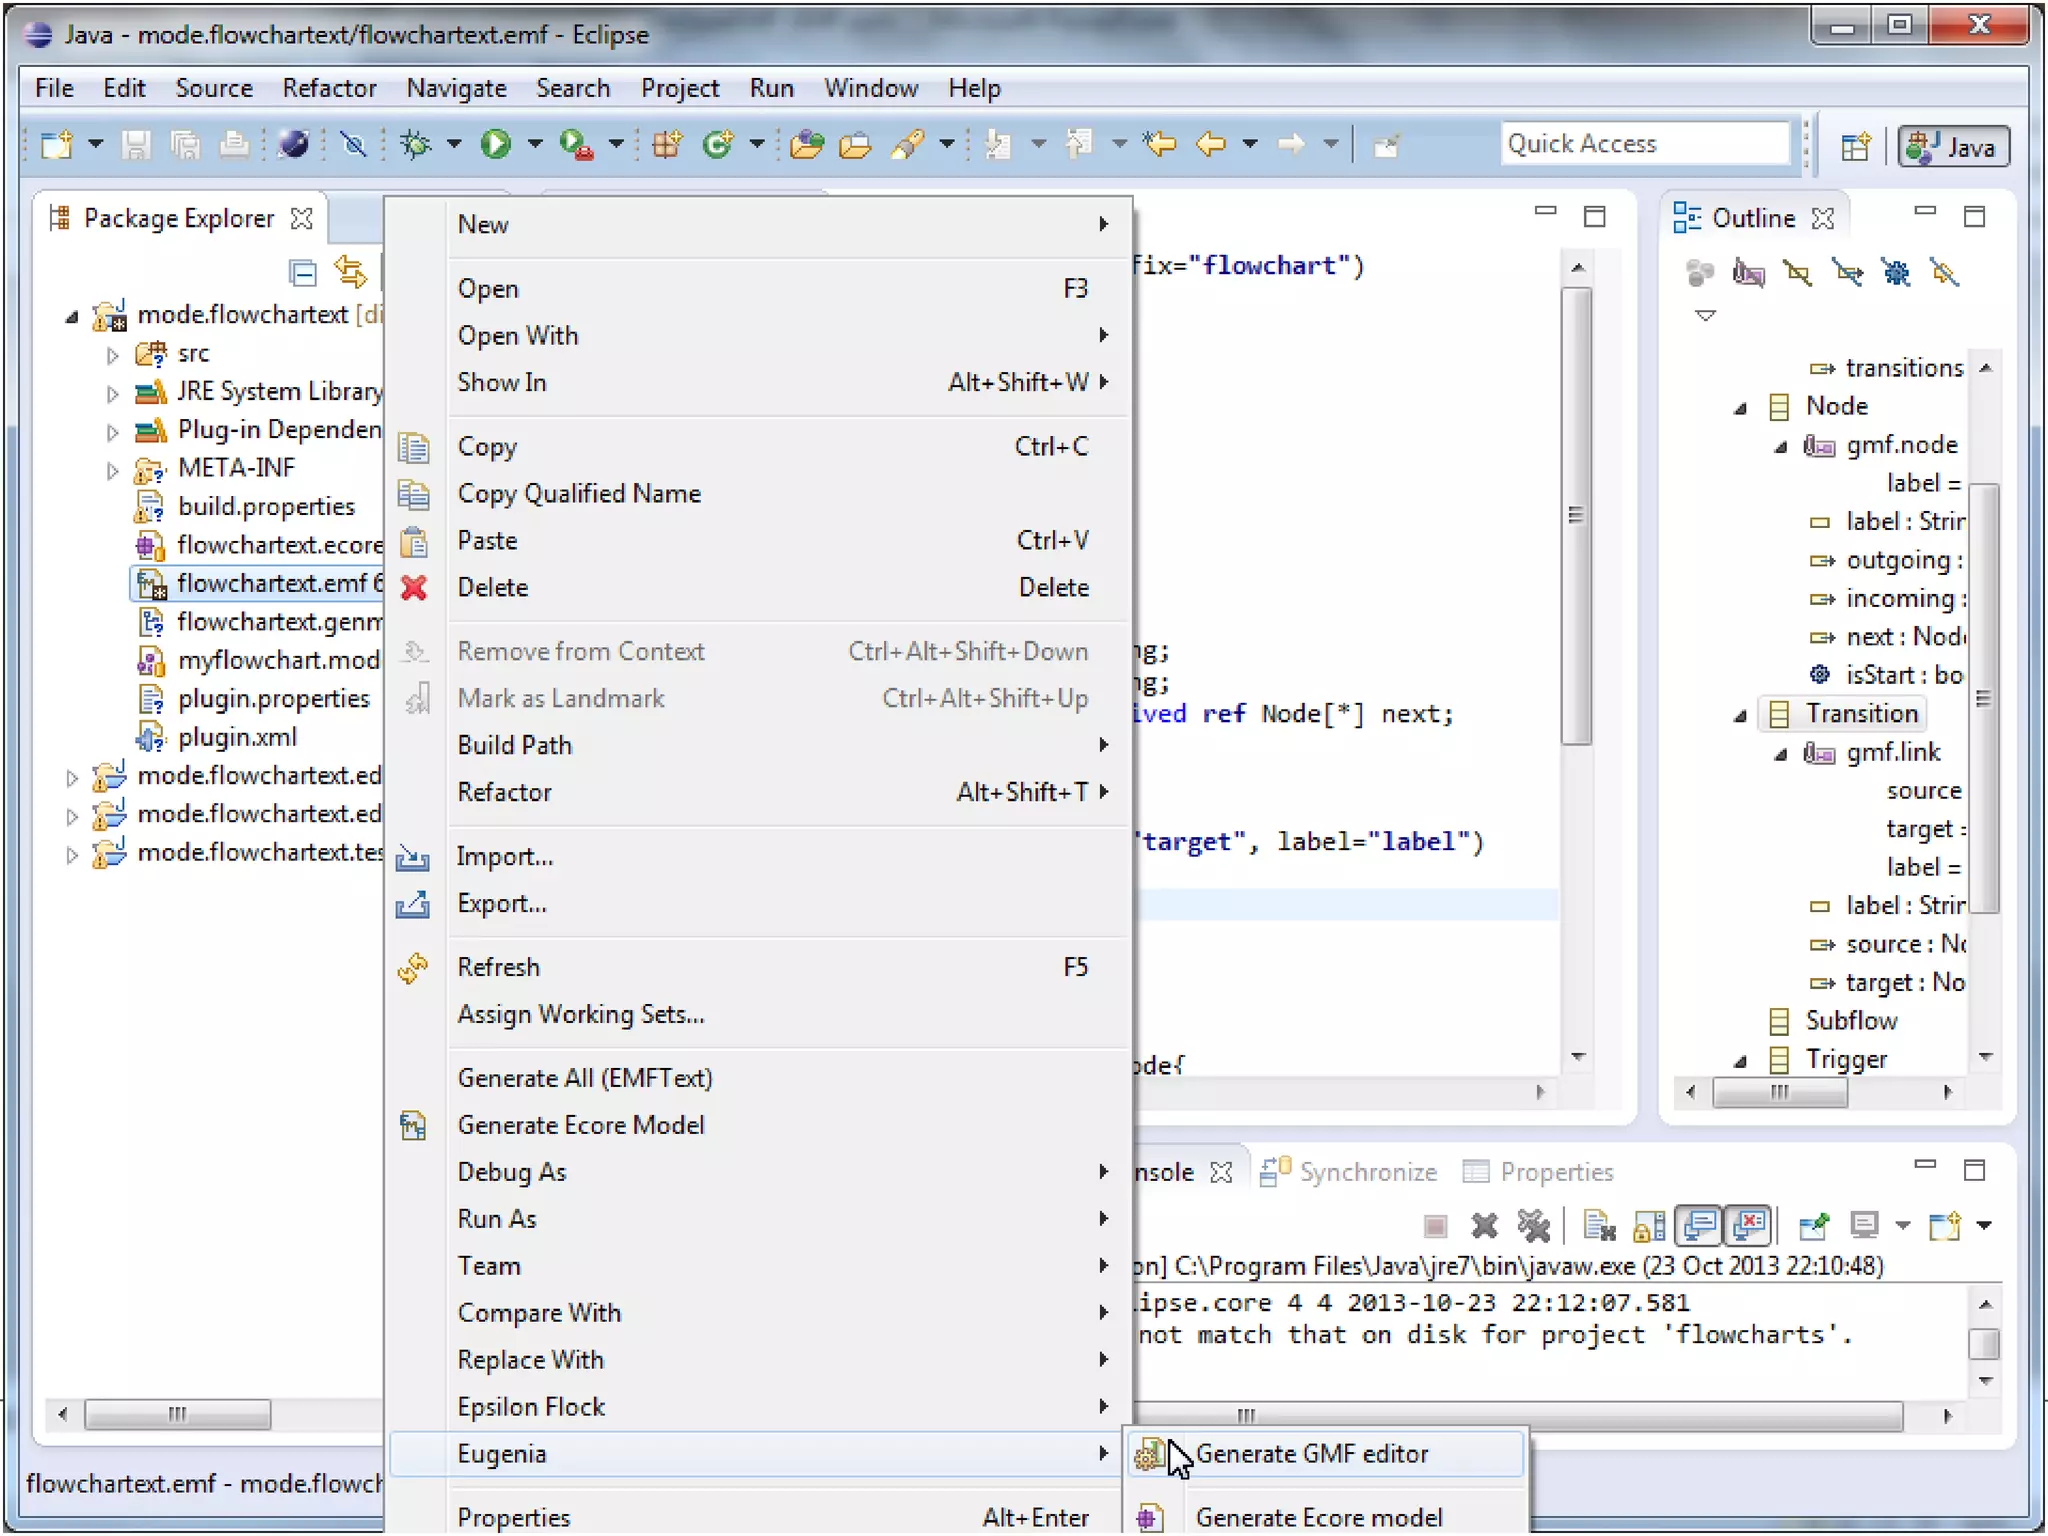Open the Run button dropdown arrow
The height and width of the screenshot is (1536, 2048).
point(535,145)
